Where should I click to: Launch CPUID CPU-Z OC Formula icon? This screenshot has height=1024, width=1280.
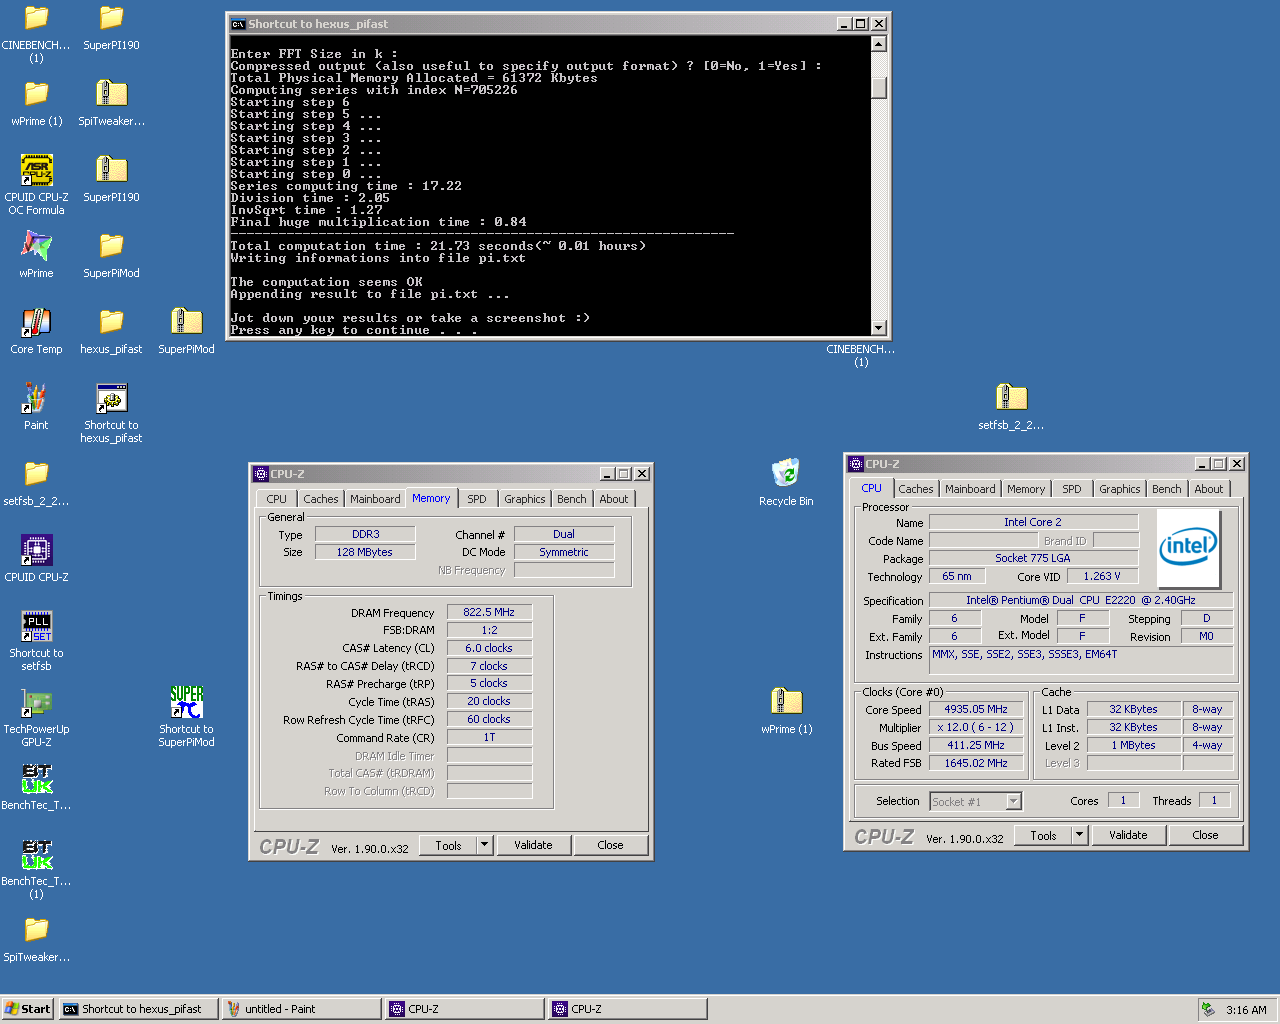pyautogui.click(x=36, y=170)
